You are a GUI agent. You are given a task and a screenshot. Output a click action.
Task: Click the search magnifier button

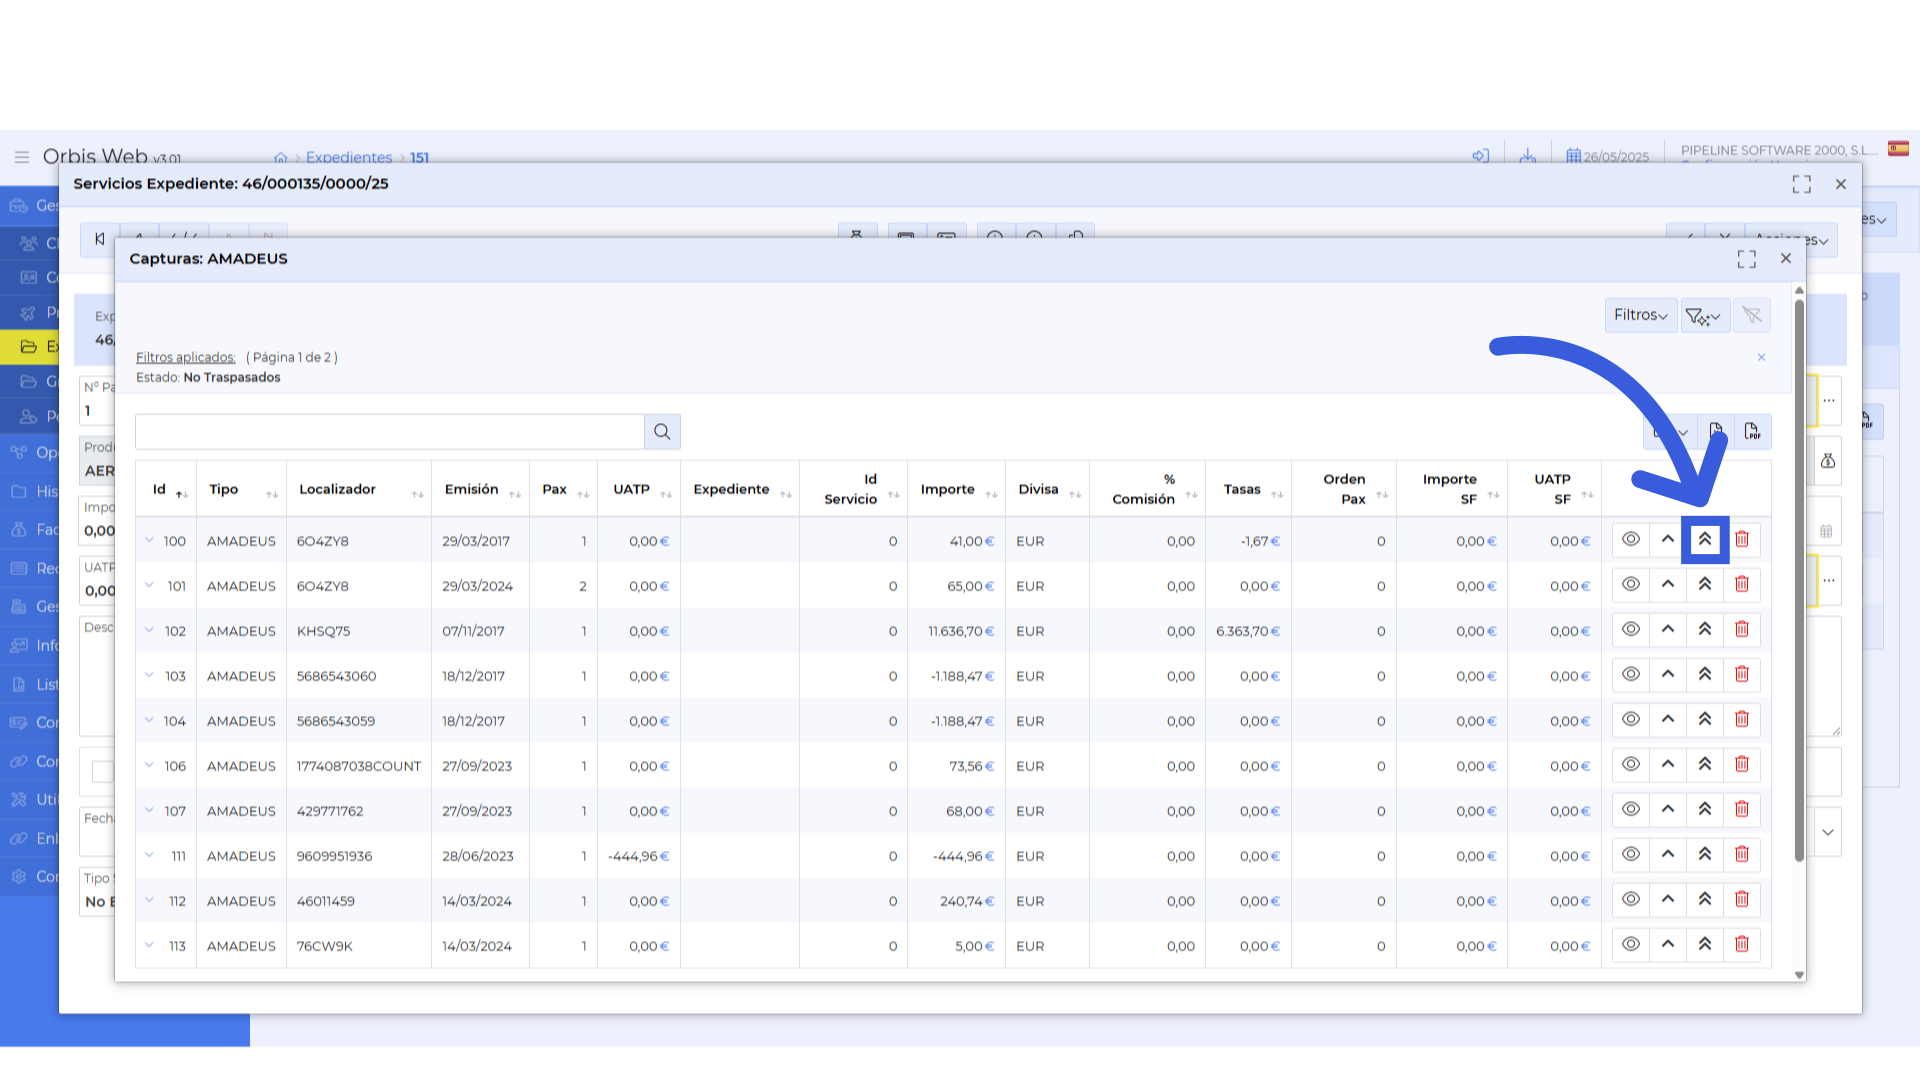[x=662, y=432]
